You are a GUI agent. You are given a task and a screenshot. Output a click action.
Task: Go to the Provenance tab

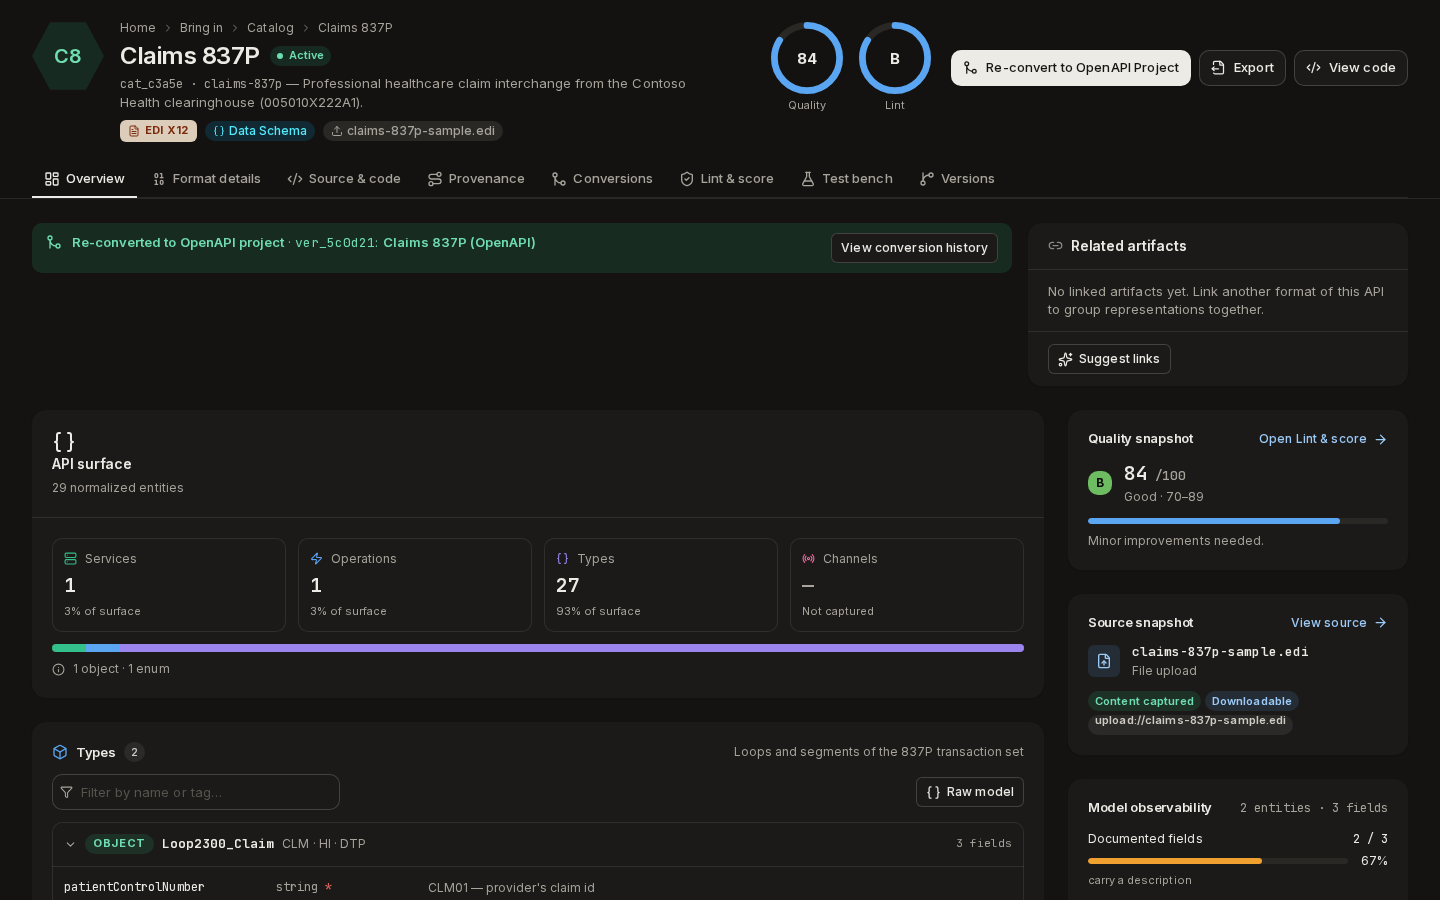[x=476, y=179]
